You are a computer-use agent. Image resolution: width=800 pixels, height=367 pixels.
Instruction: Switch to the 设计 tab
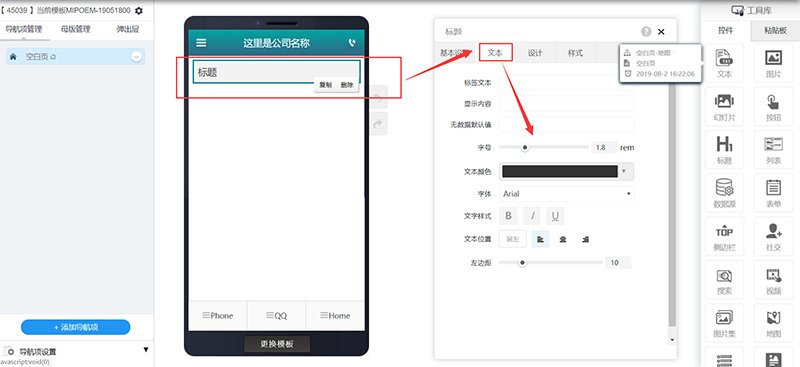click(535, 53)
